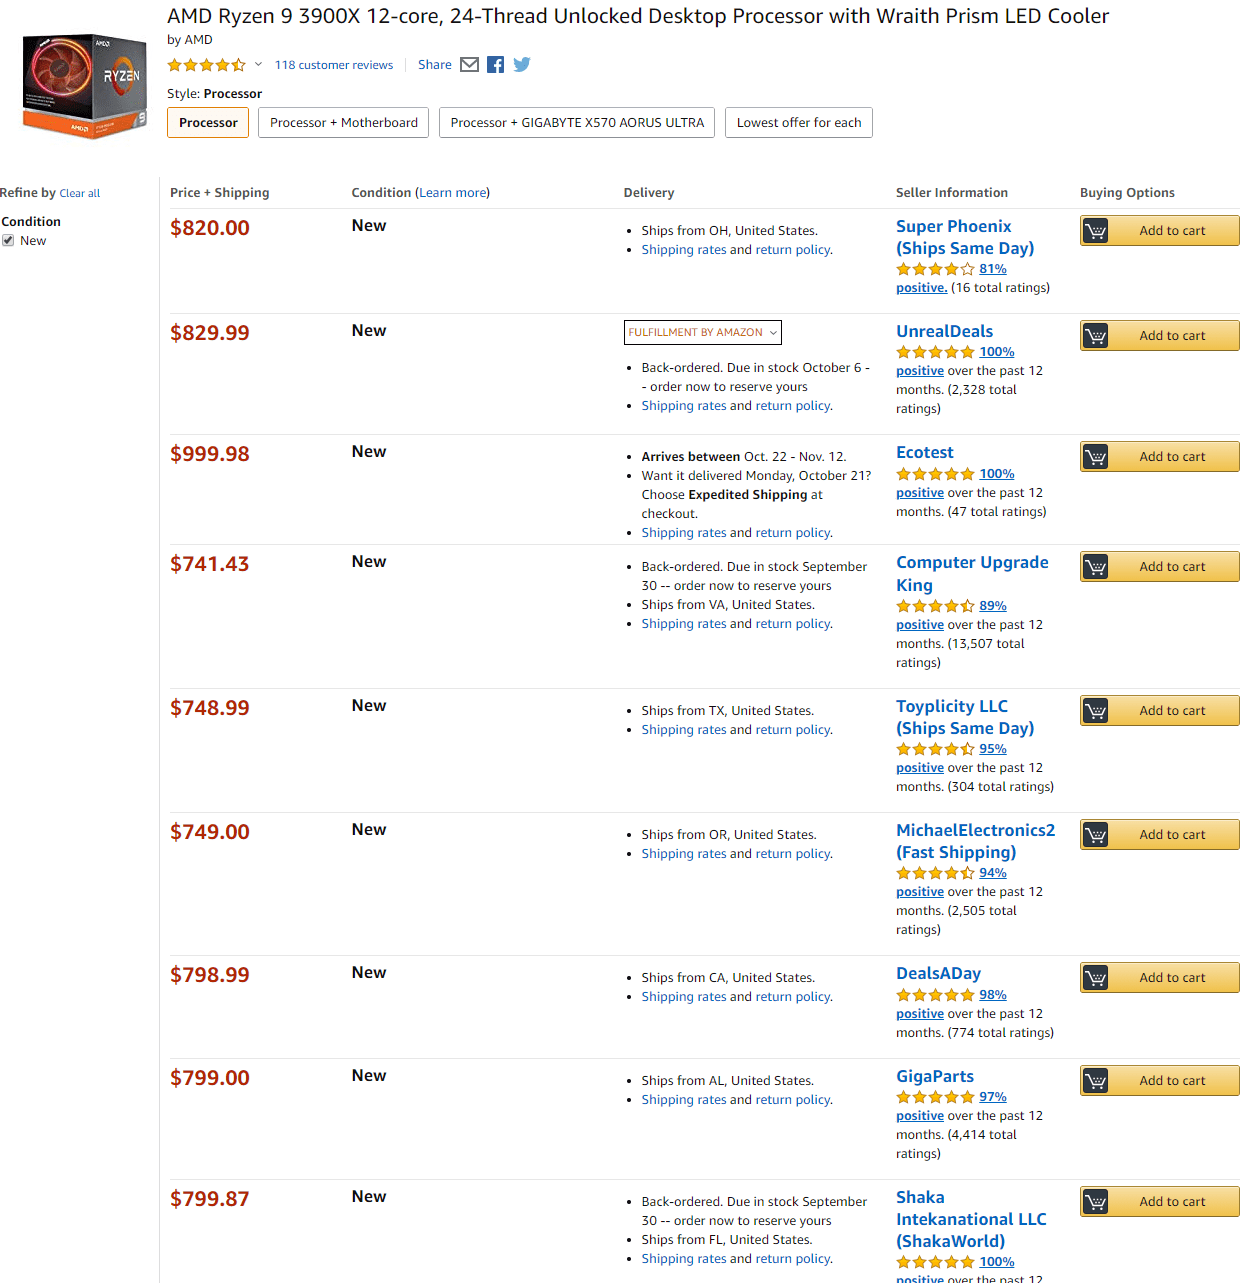
Task: Toggle the New checkbox under Condition
Action: pyautogui.click(x=8, y=240)
